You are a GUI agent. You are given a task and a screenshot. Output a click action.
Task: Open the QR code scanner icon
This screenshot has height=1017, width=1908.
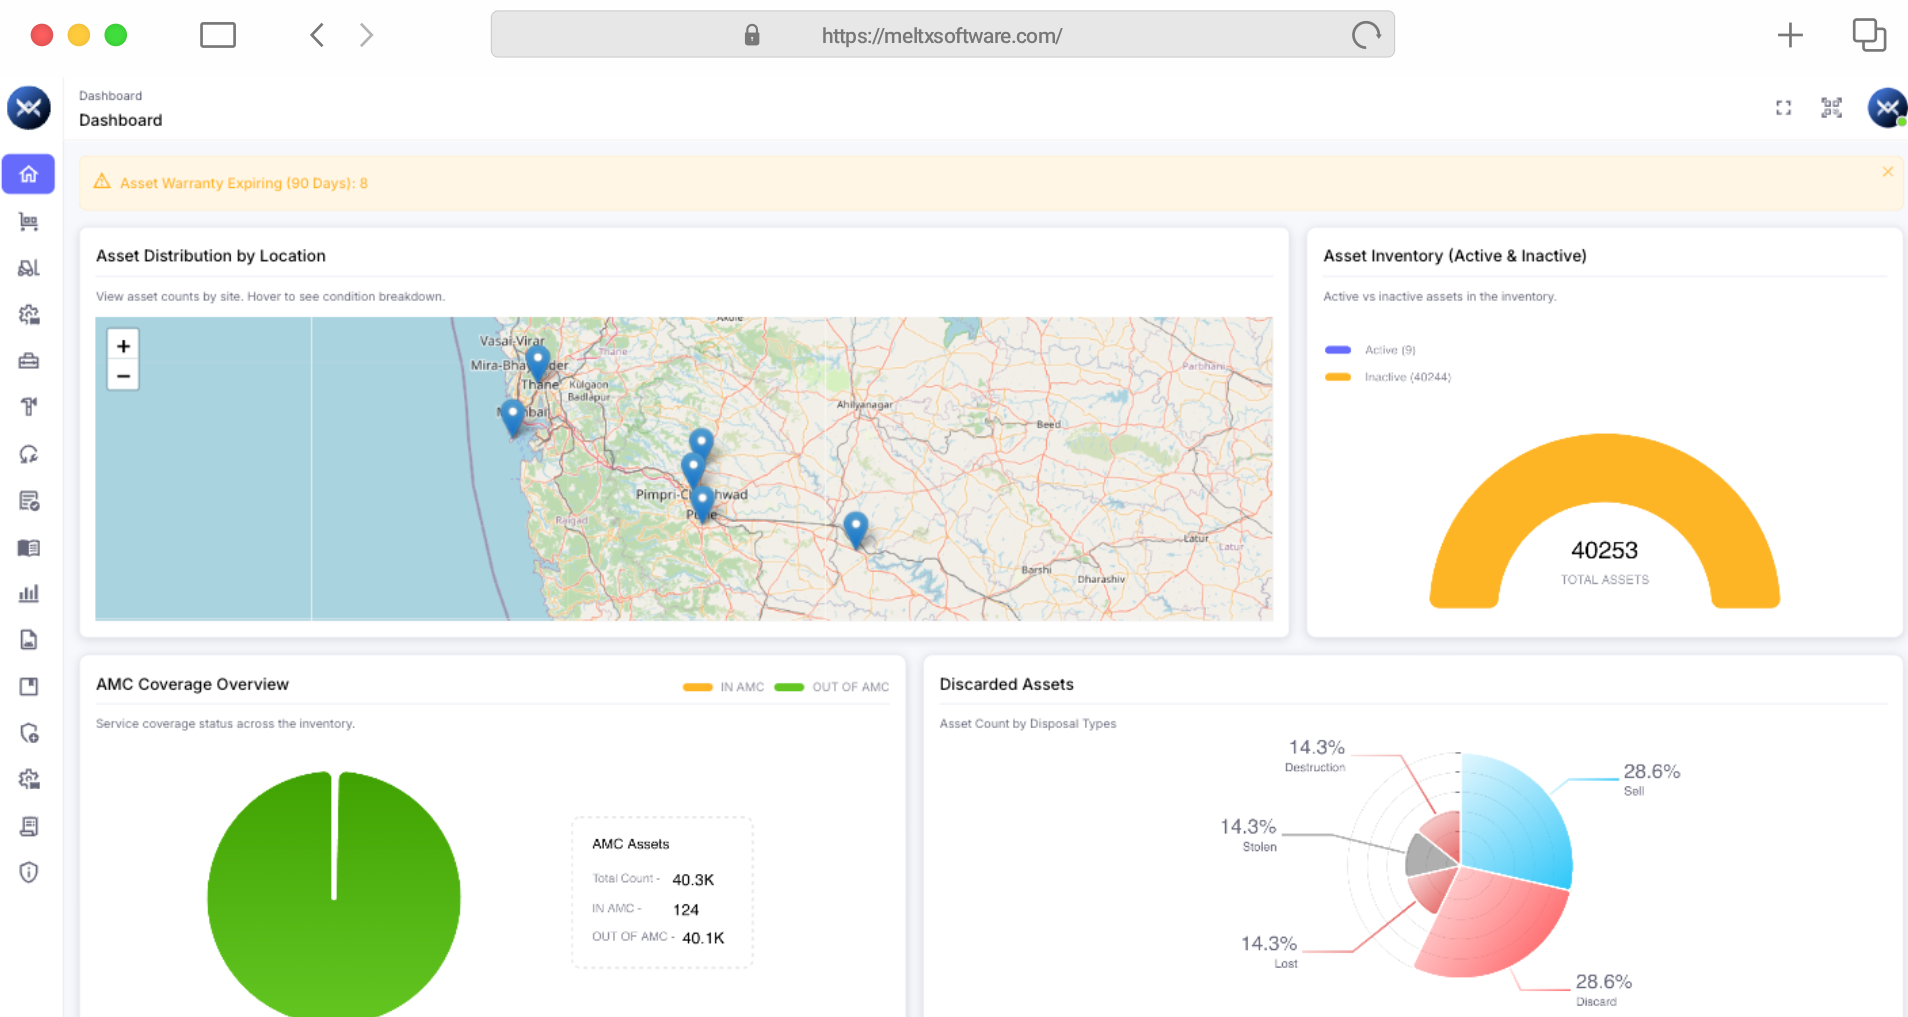tap(1831, 108)
